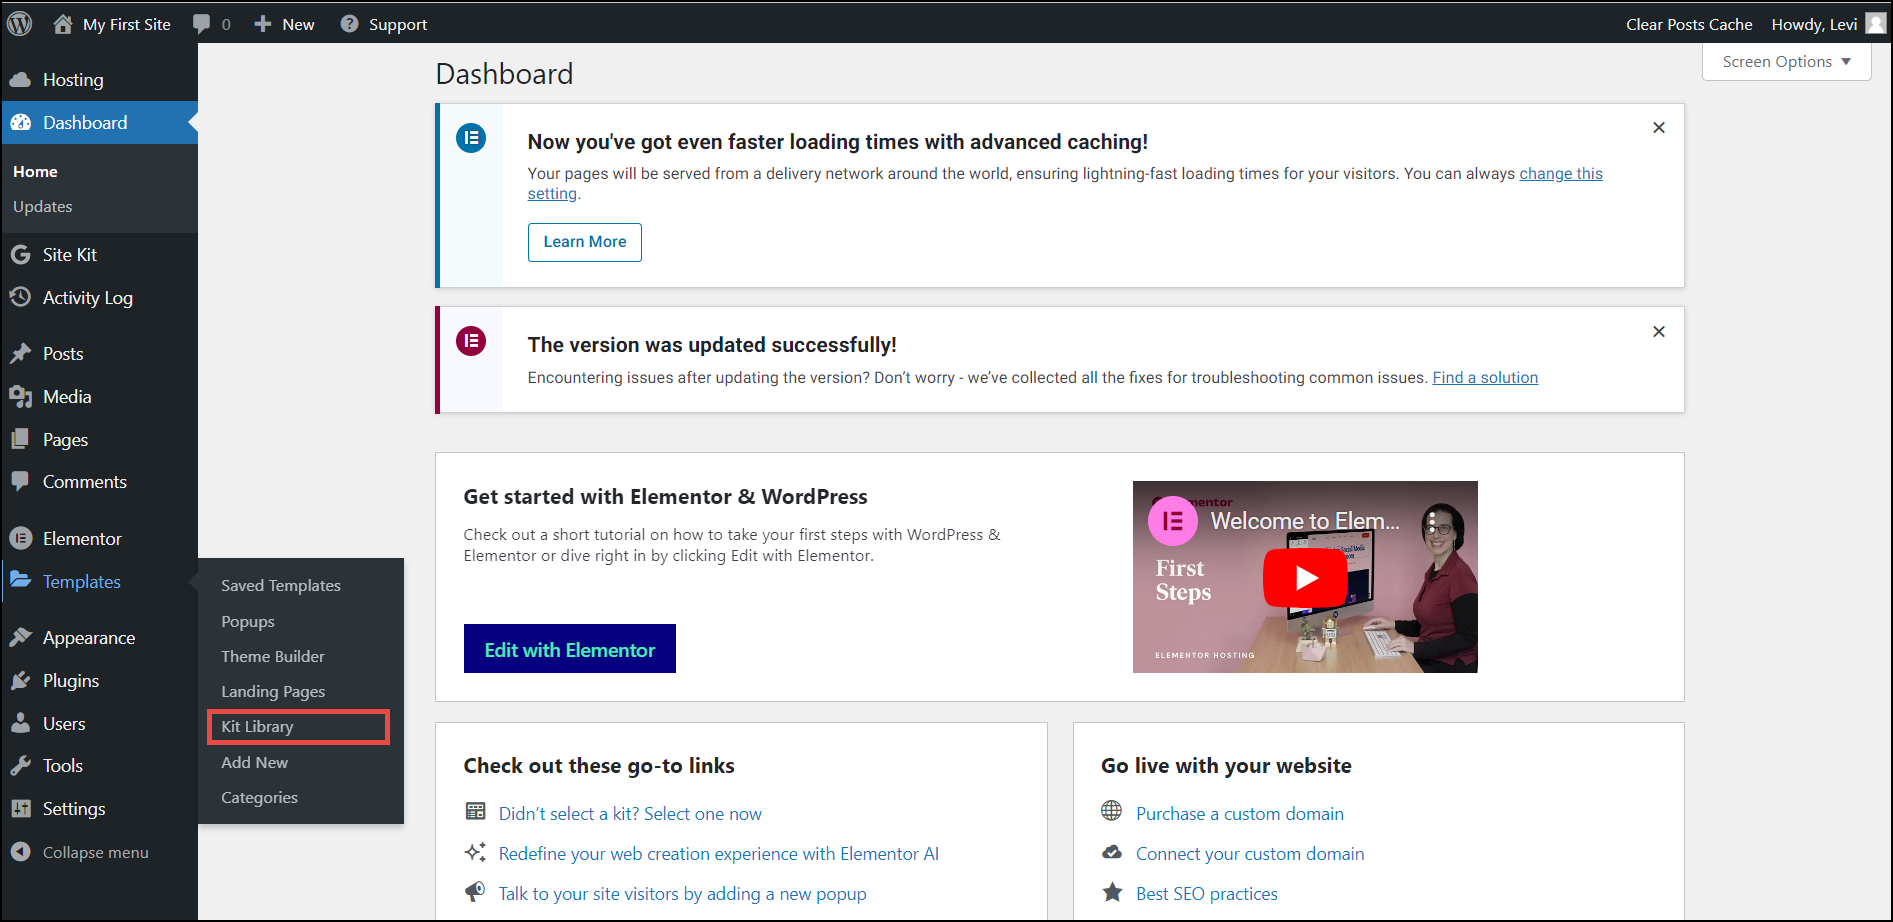The height and width of the screenshot is (922, 1893).
Task: Expand the Screen Options dropdown
Action: point(1786,62)
